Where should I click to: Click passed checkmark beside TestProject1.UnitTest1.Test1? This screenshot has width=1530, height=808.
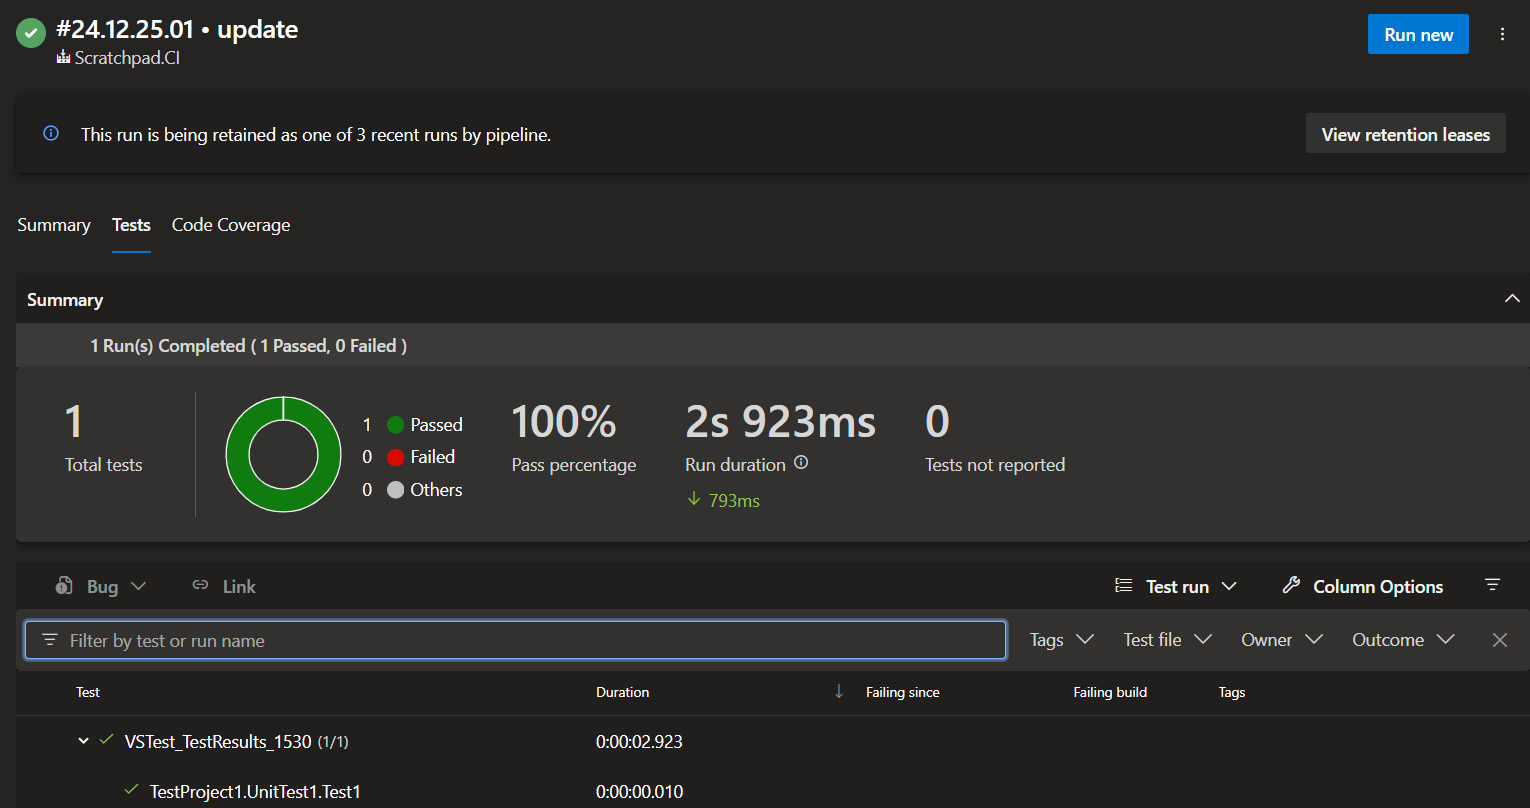coord(131,790)
